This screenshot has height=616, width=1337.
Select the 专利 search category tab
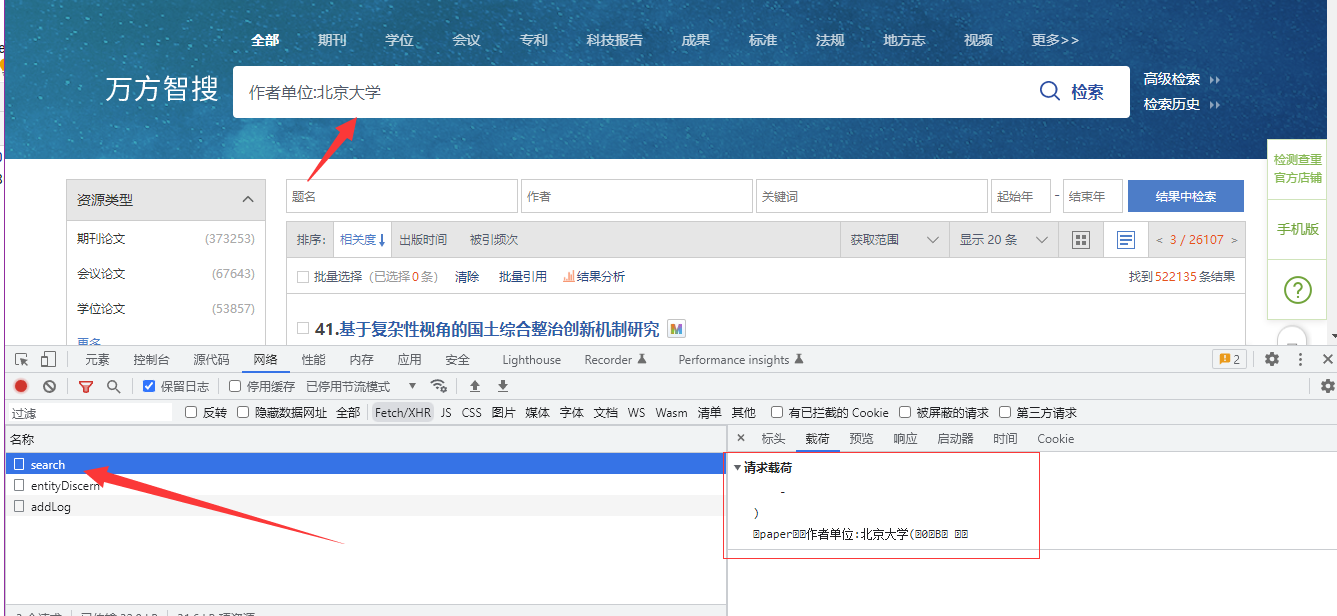click(x=534, y=40)
